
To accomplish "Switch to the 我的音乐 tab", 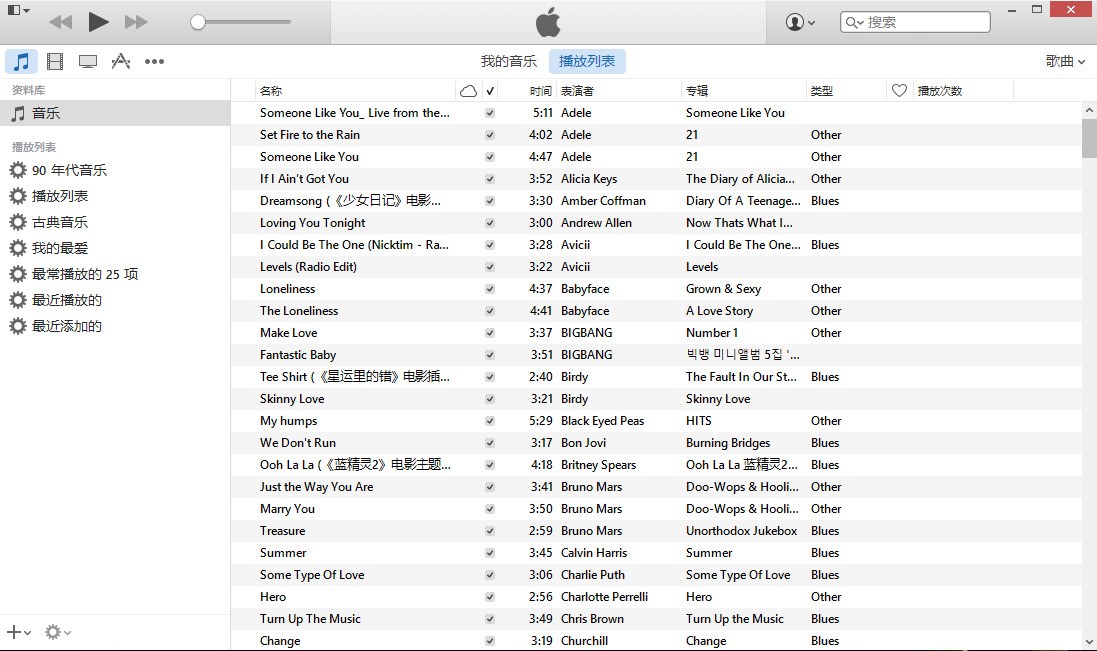I will (x=508, y=62).
